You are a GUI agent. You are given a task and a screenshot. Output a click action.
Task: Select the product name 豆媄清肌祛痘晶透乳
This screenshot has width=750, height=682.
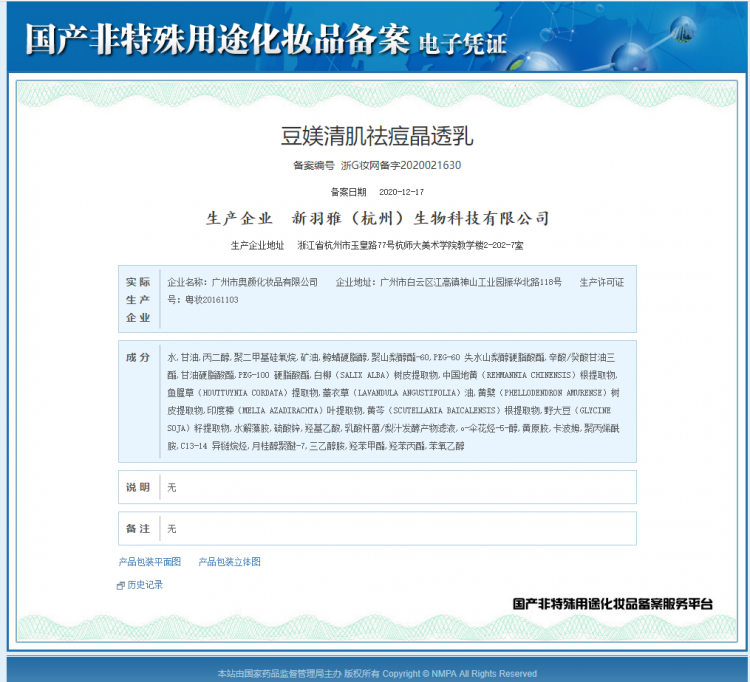point(377,135)
